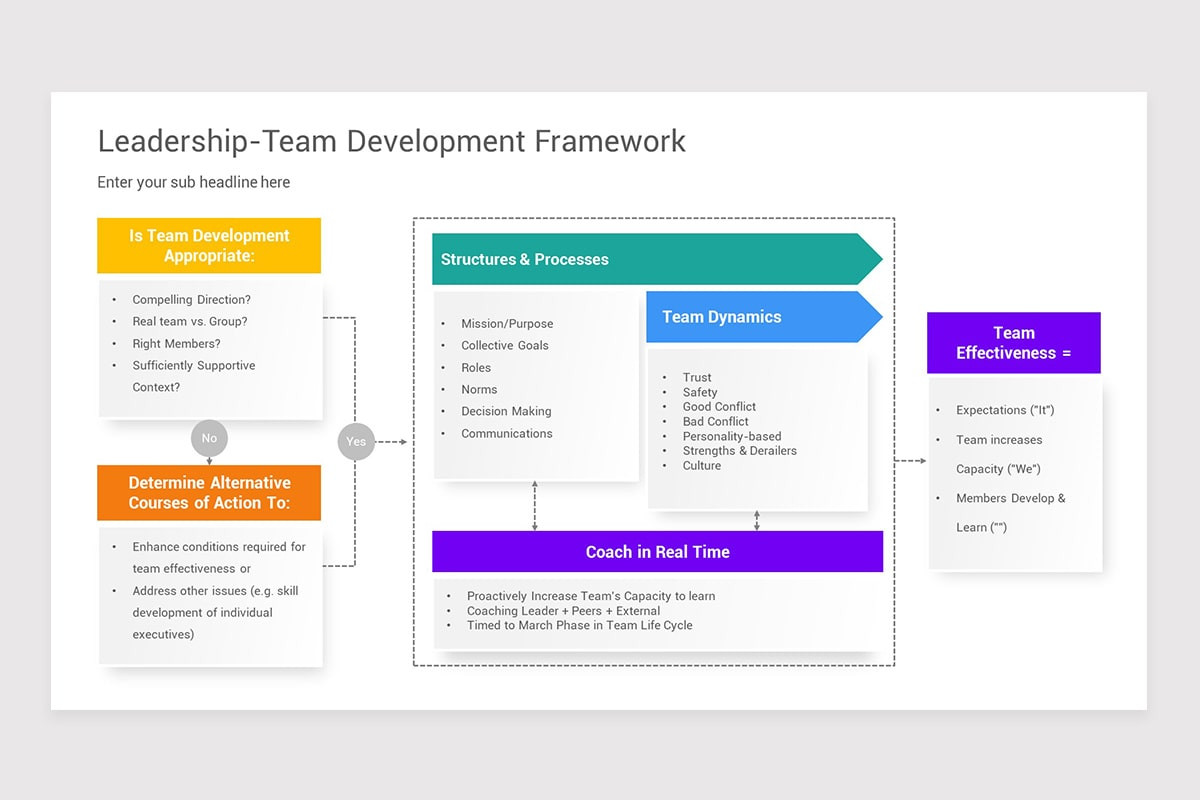Image resolution: width=1200 pixels, height=800 pixels.
Task: Switch to the 'Team Effectiveness =' panel header
Action: (x=1014, y=343)
